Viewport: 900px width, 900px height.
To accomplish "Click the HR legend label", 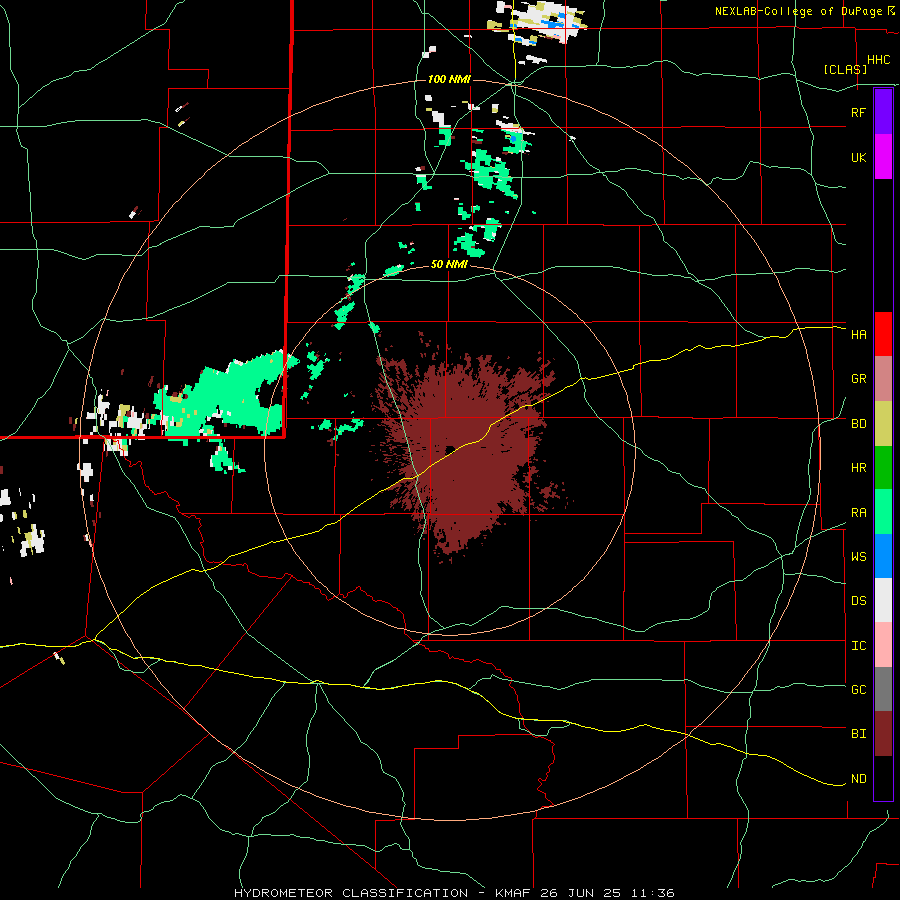I will 858,468.
